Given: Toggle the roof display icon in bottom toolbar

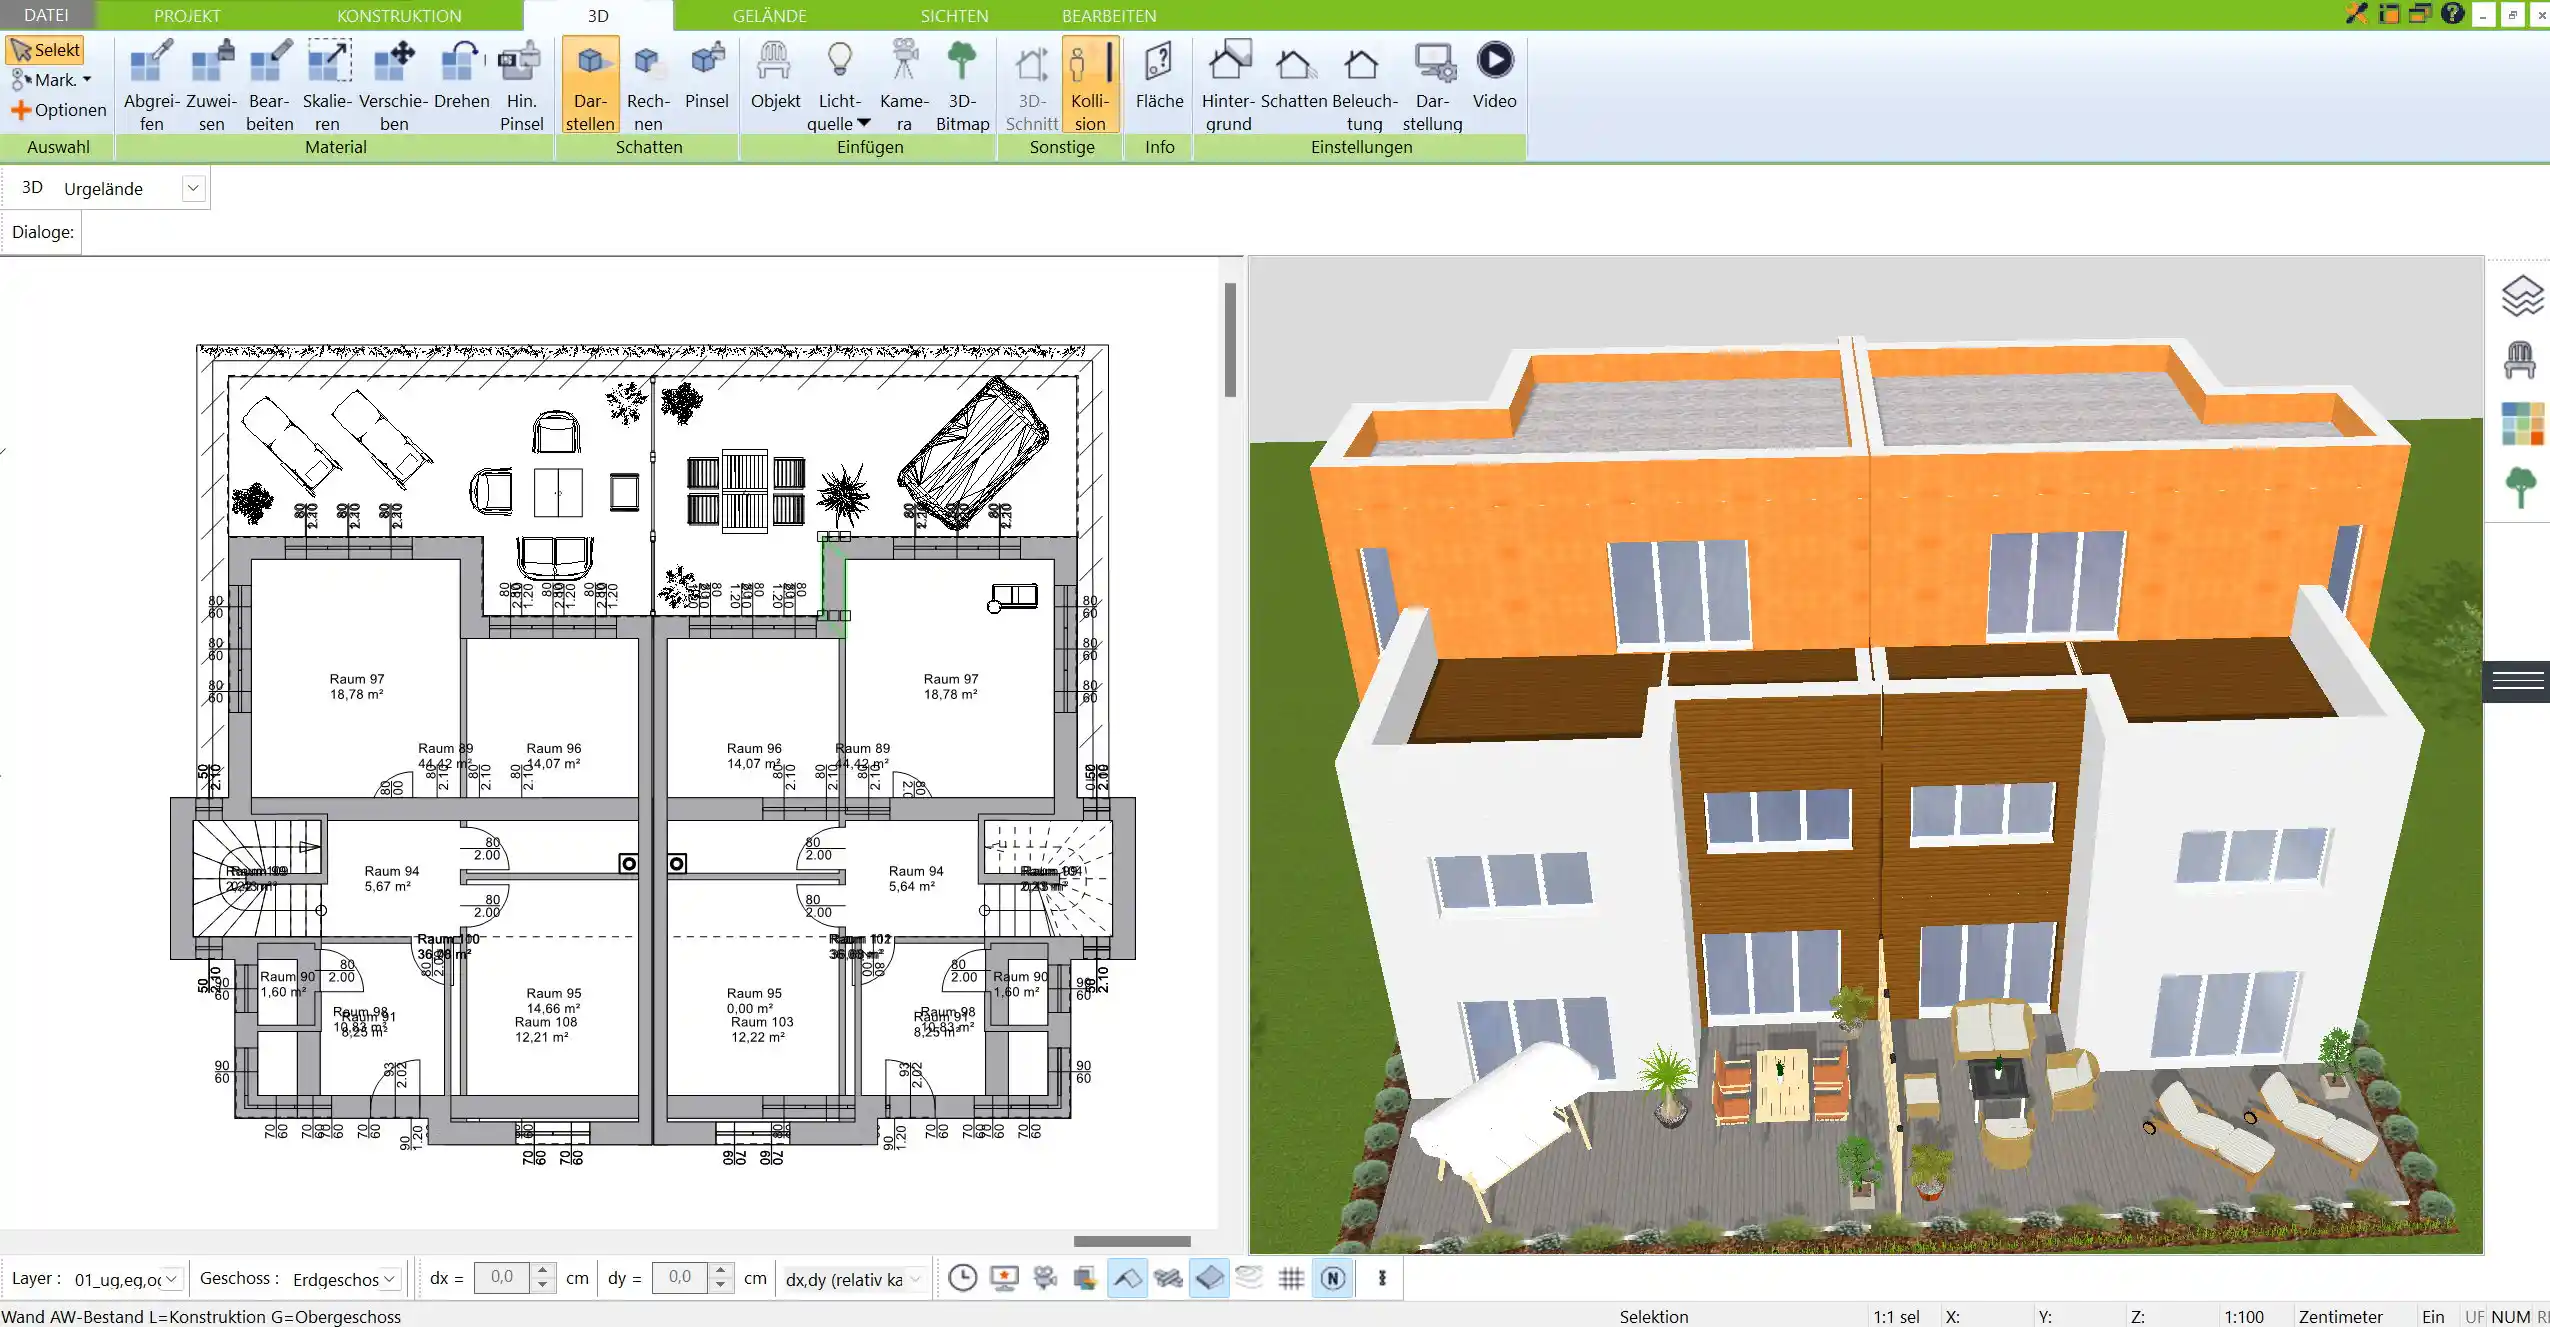Looking at the screenshot, I should [1127, 1278].
